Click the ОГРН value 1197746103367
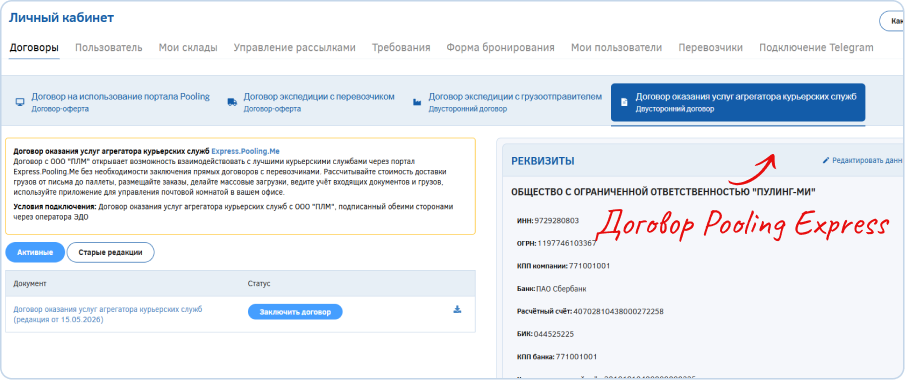Image resolution: width=905 pixels, height=380 pixels. 567,243
